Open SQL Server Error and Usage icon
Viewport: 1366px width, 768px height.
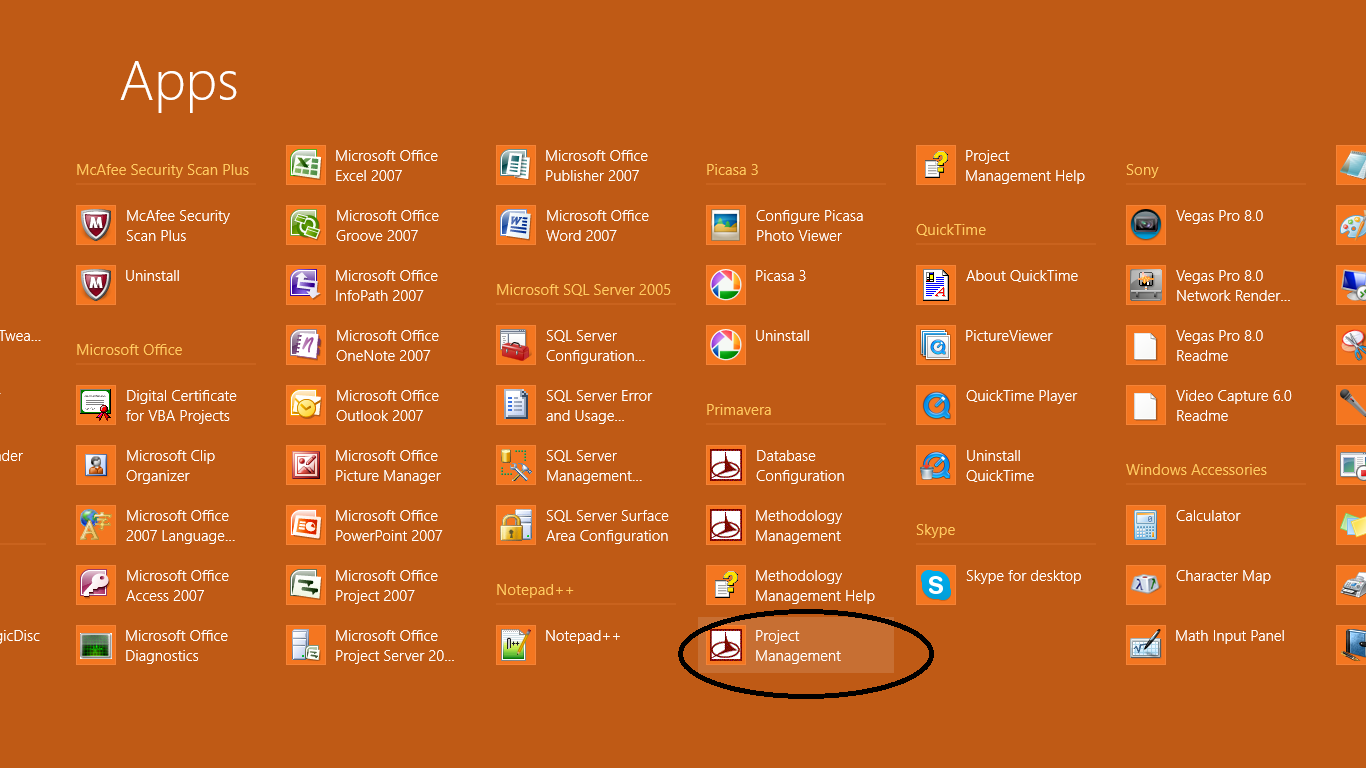coord(516,405)
